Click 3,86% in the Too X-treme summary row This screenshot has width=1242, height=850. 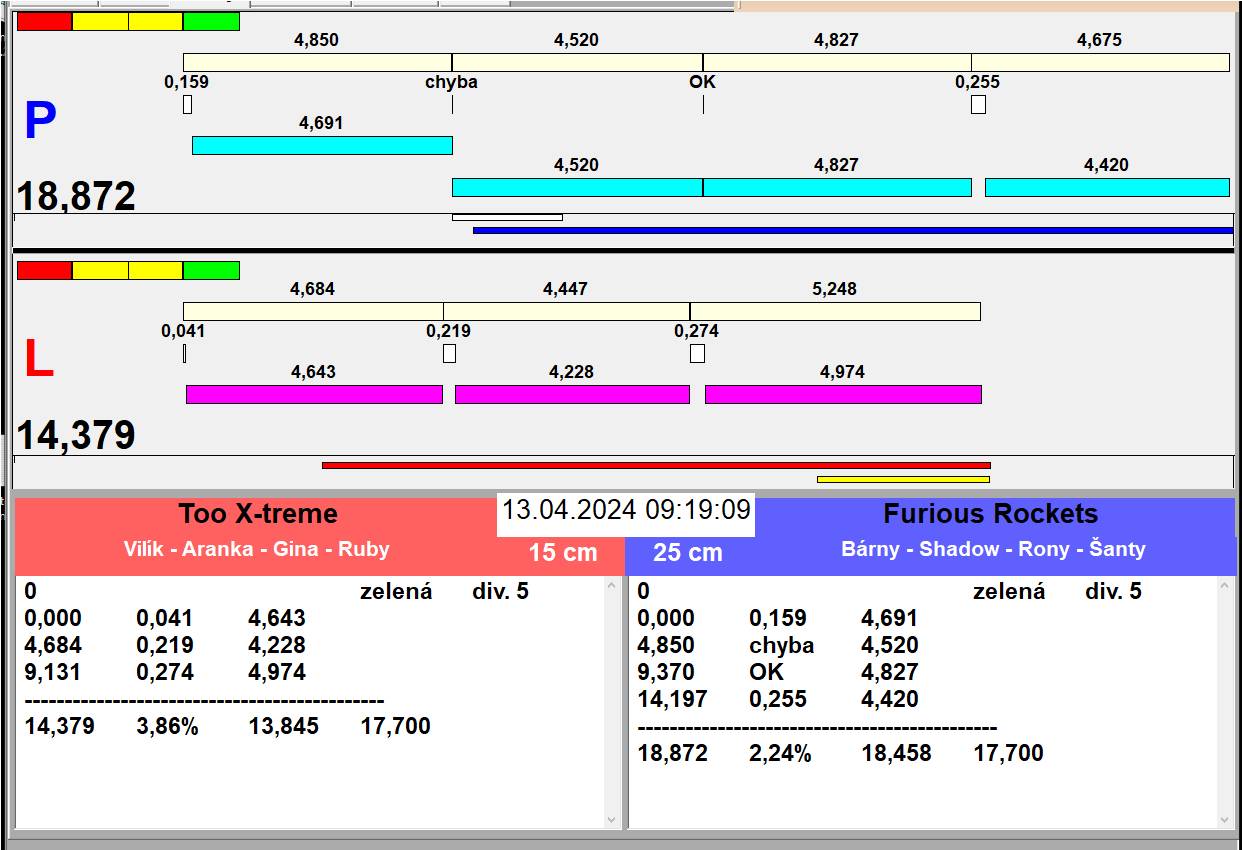click(167, 726)
